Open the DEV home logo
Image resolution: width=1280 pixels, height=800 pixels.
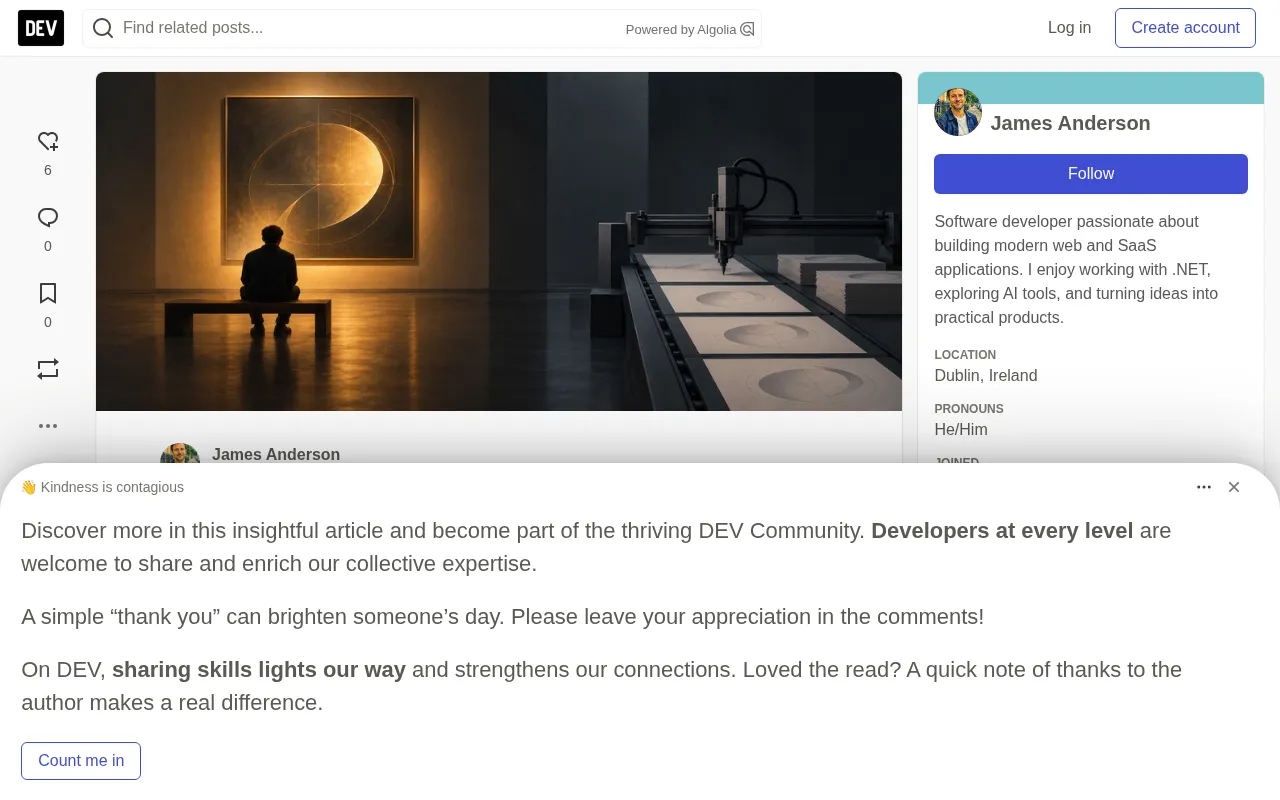[41, 28]
